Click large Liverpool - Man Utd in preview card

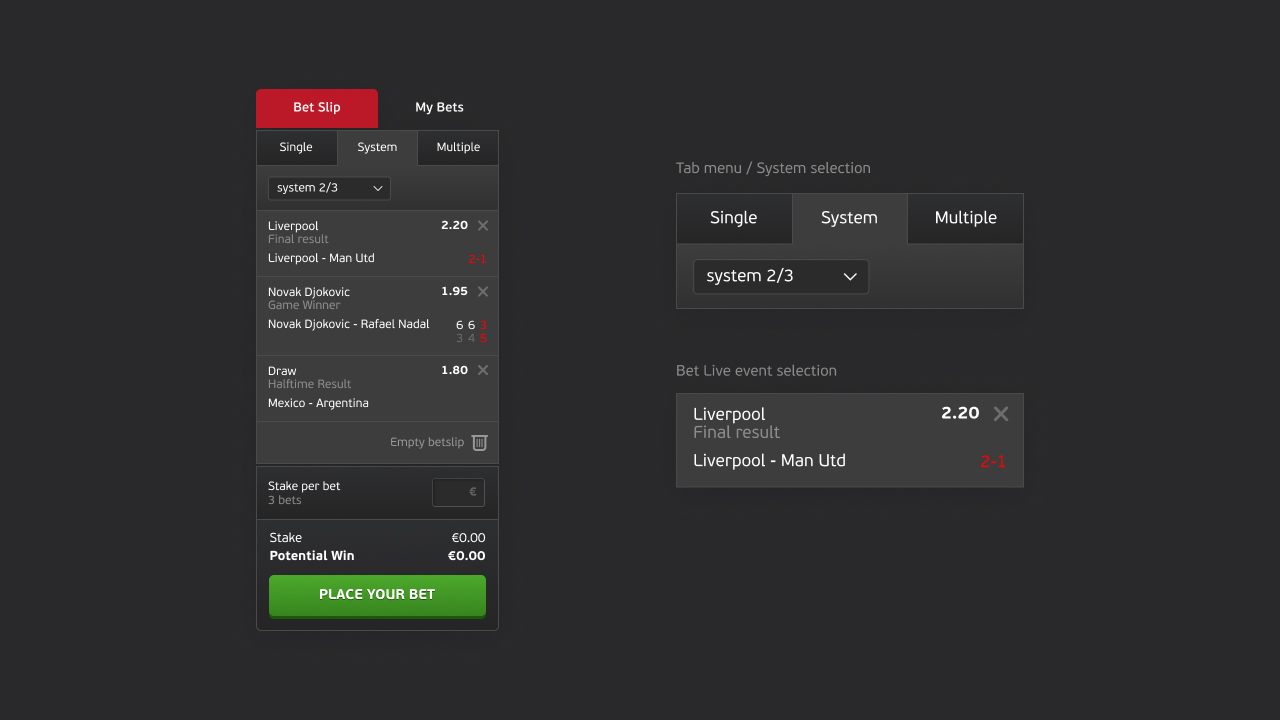(x=769, y=461)
